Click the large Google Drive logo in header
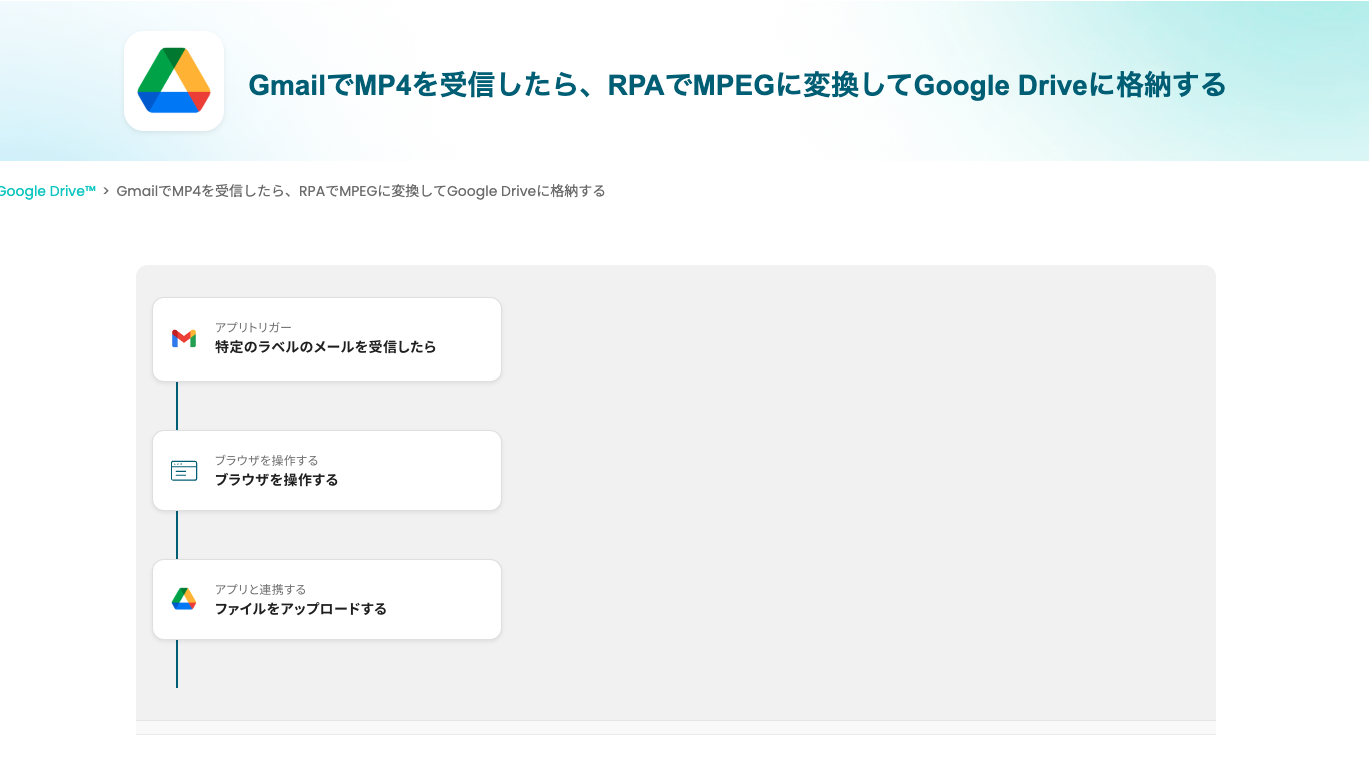Screen dimensions: 1369x770 point(174,81)
